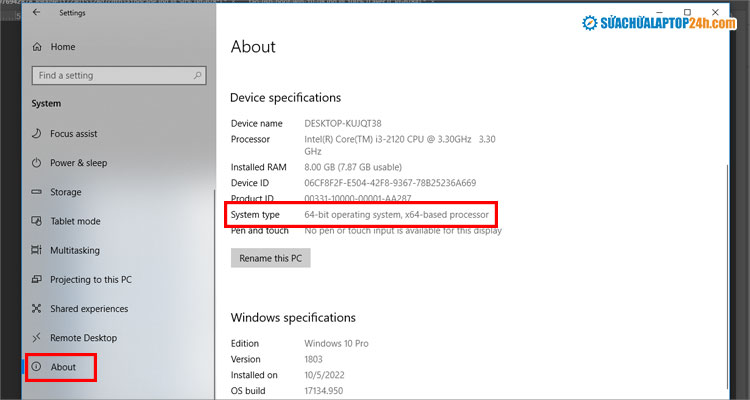The width and height of the screenshot is (750, 400).
Task: Click the device name DESKTOP-KUJQT38
Action: click(343, 123)
